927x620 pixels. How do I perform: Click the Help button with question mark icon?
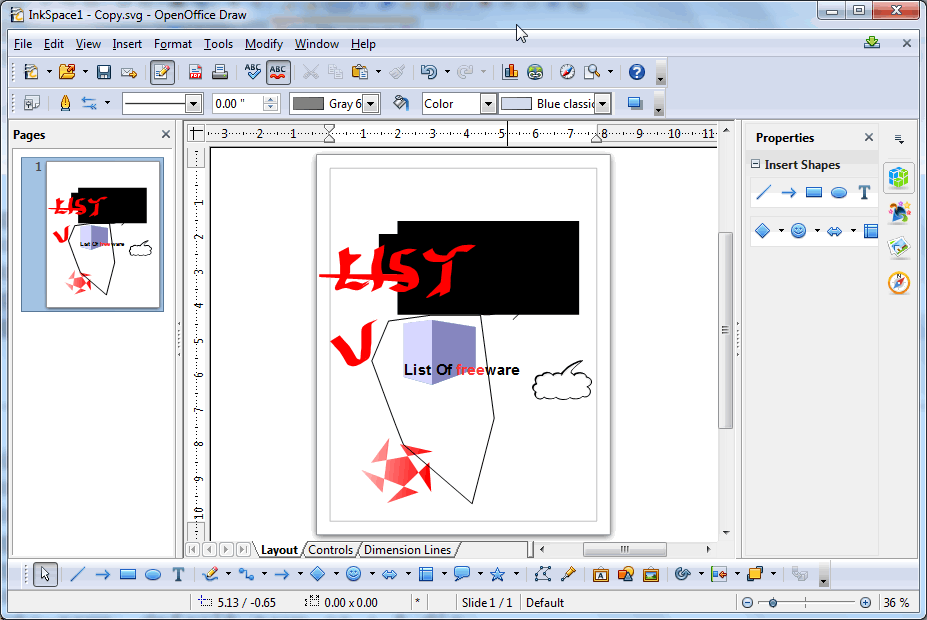click(637, 71)
